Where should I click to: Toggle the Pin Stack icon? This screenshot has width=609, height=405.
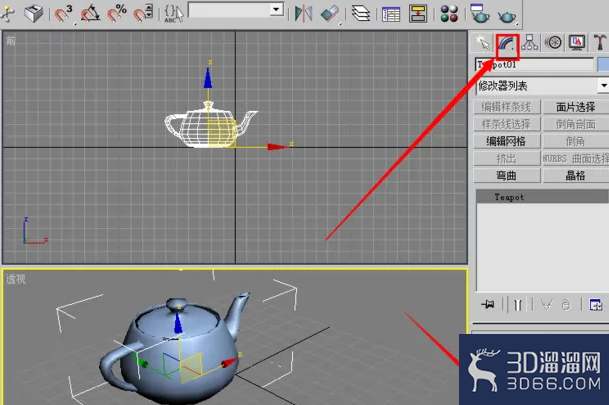point(488,304)
